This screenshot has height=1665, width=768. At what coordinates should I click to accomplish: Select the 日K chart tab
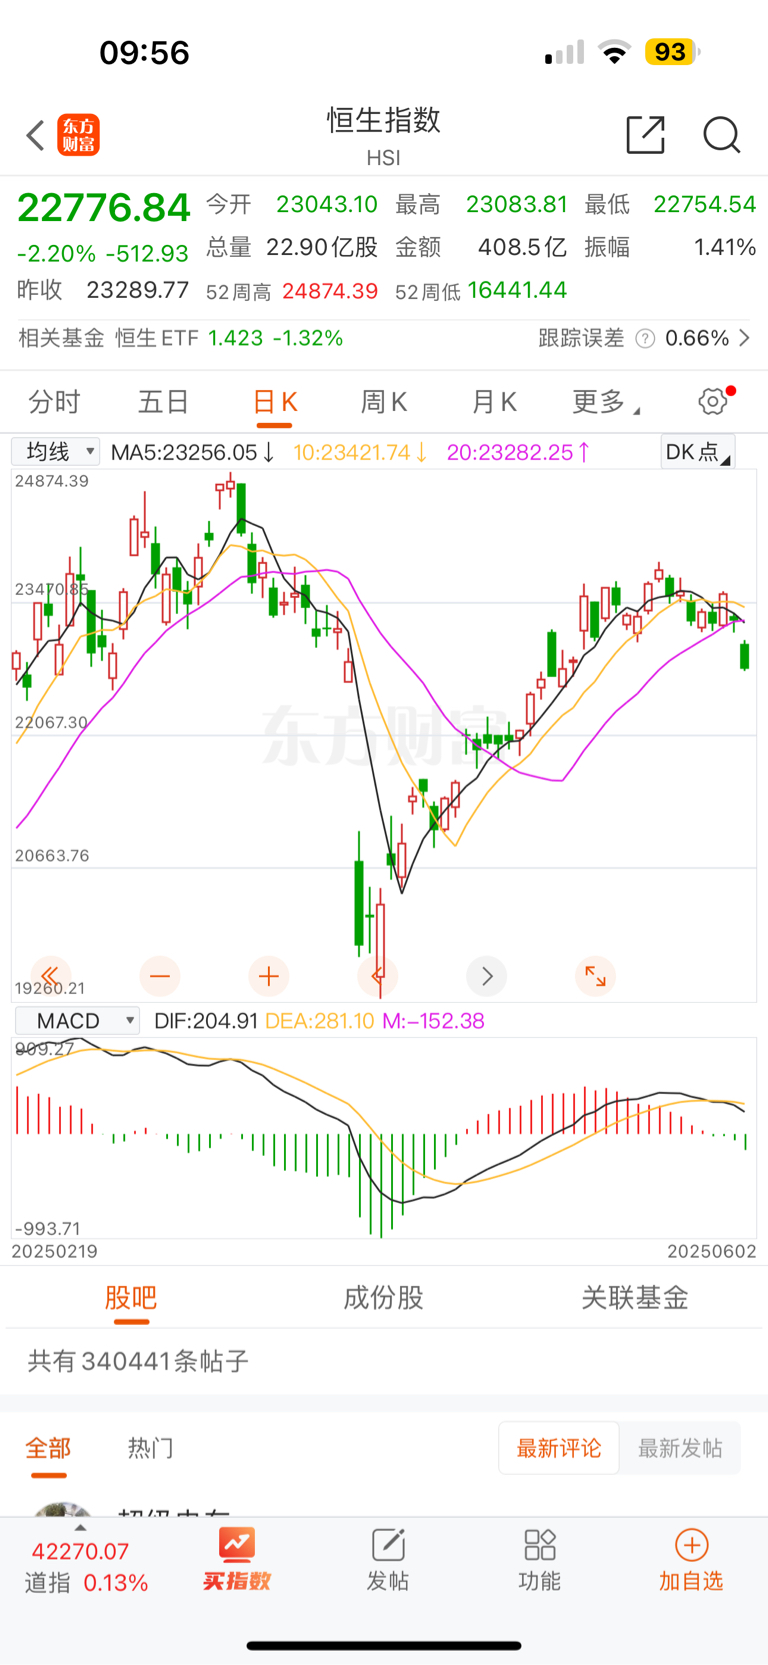[x=274, y=402]
